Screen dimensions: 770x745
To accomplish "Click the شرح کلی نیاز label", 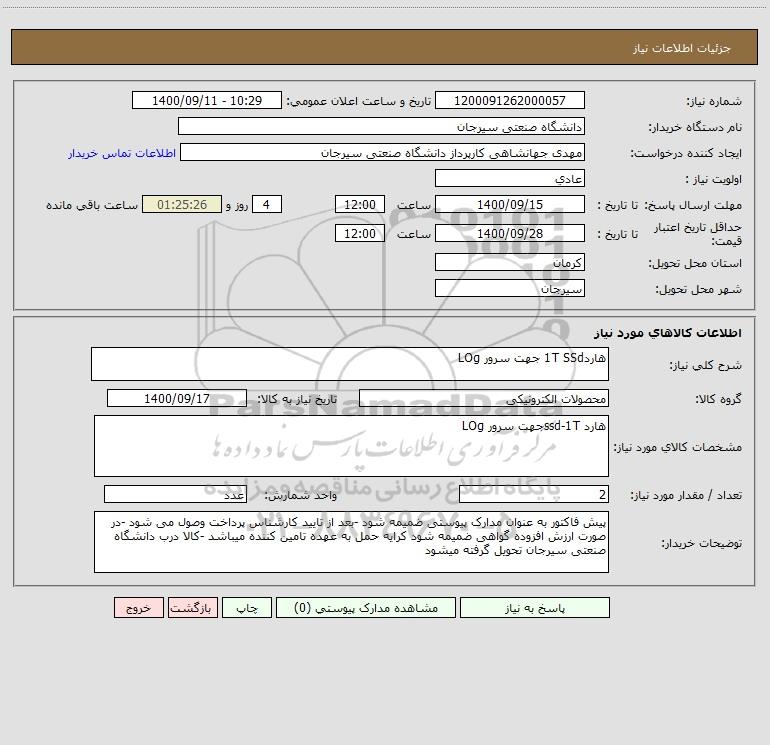I will point(706,365).
